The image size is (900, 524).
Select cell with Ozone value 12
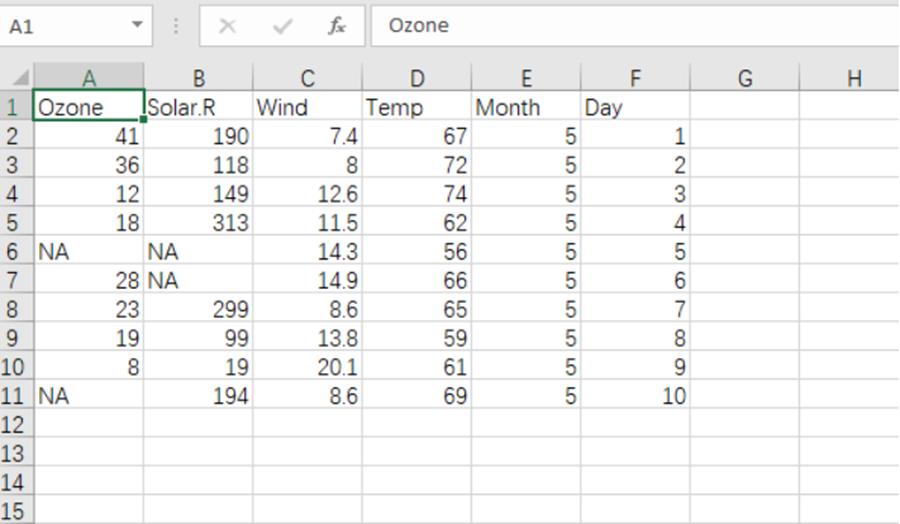click(88, 193)
